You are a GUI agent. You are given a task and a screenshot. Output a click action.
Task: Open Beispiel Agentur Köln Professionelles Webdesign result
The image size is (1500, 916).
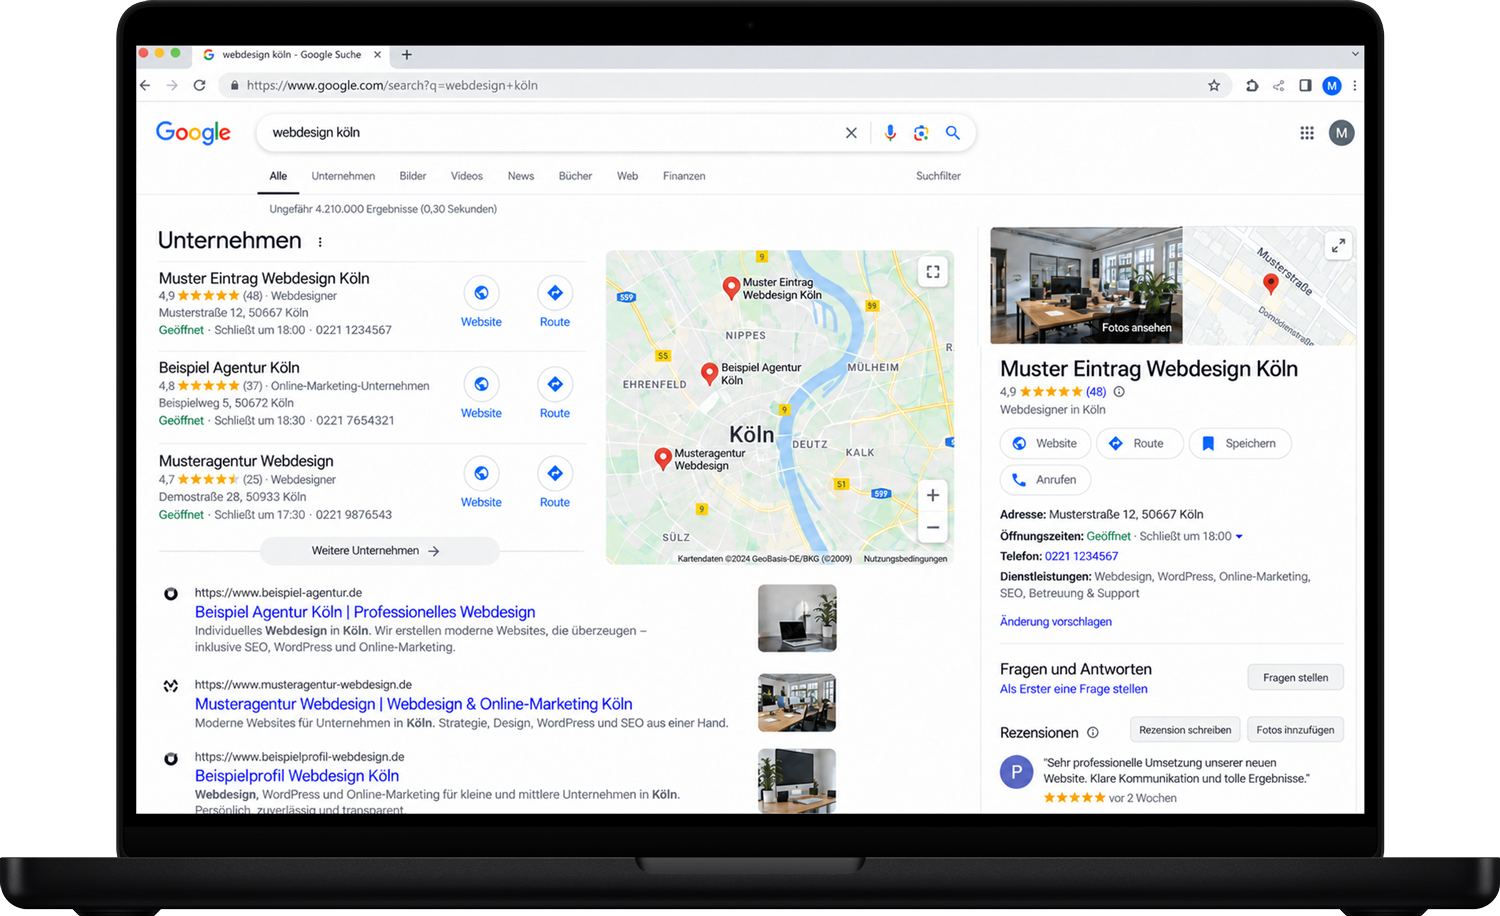click(365, 612)
